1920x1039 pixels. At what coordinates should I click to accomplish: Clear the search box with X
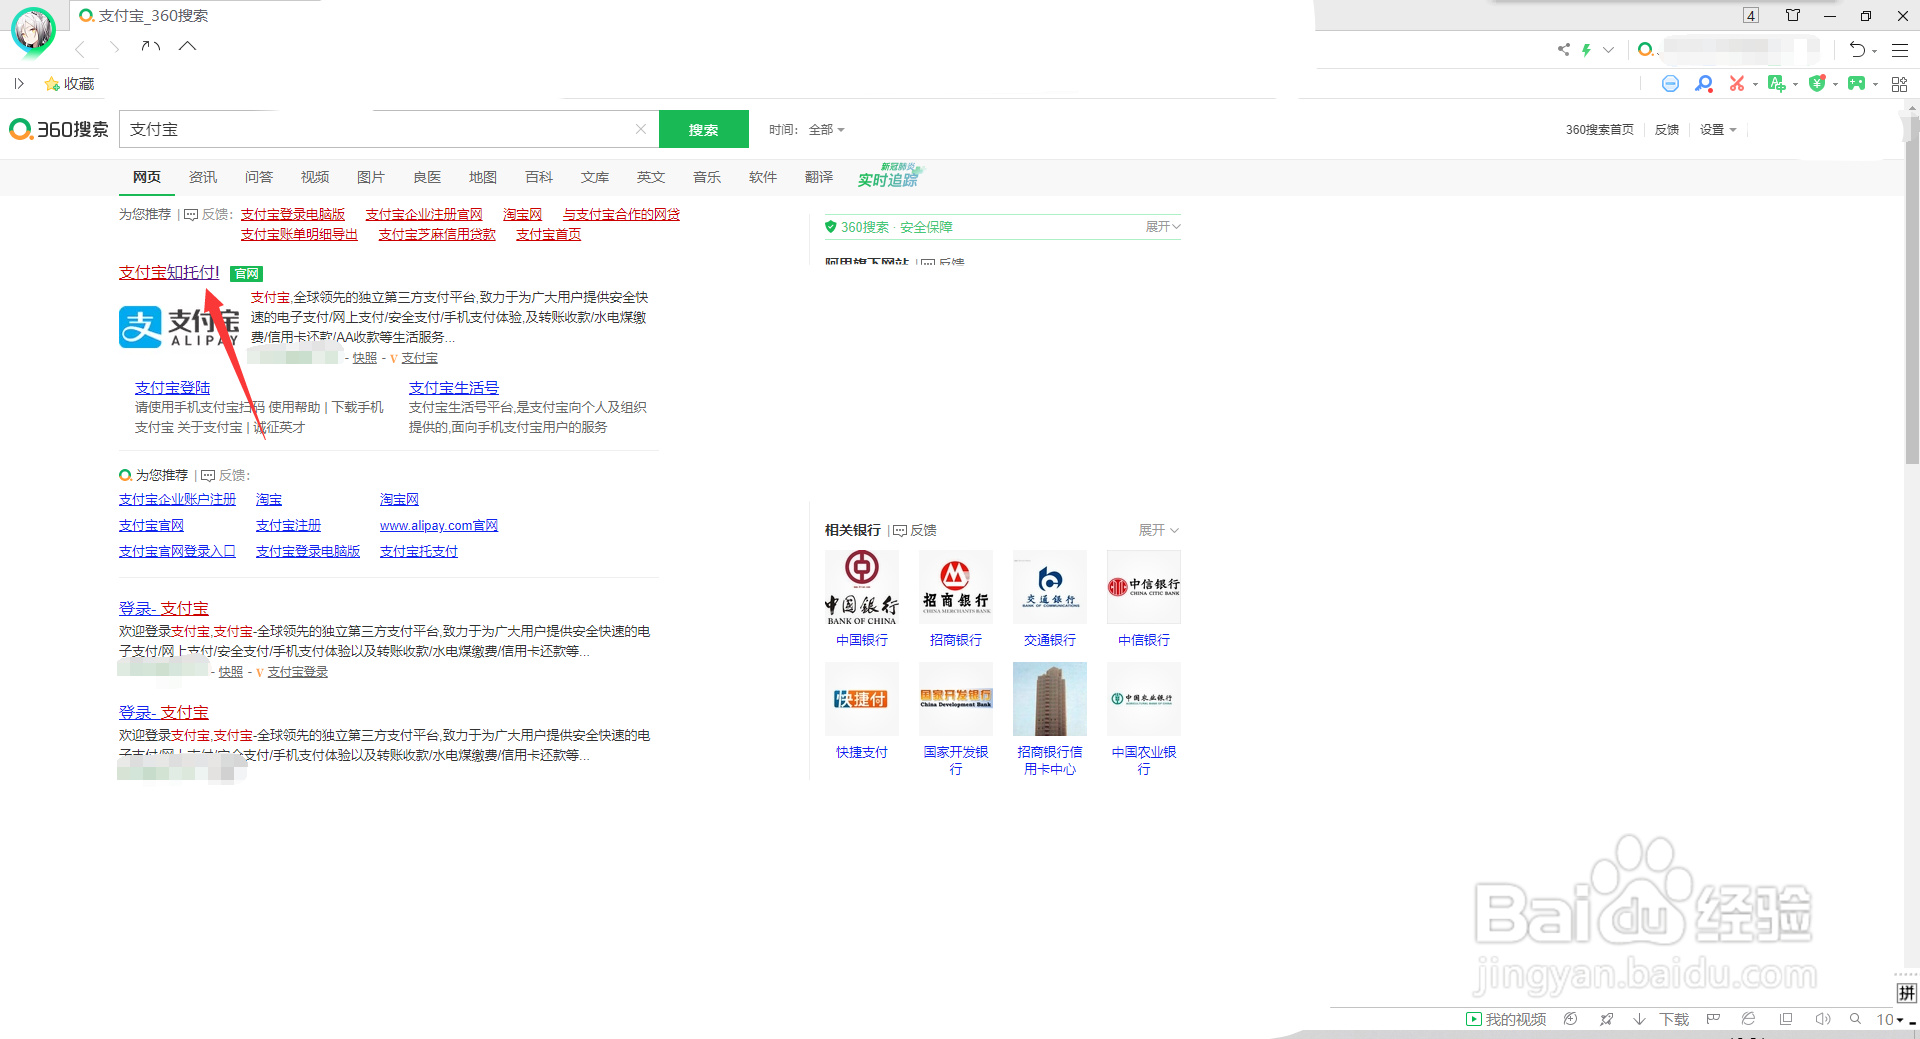tap(641, 129)
